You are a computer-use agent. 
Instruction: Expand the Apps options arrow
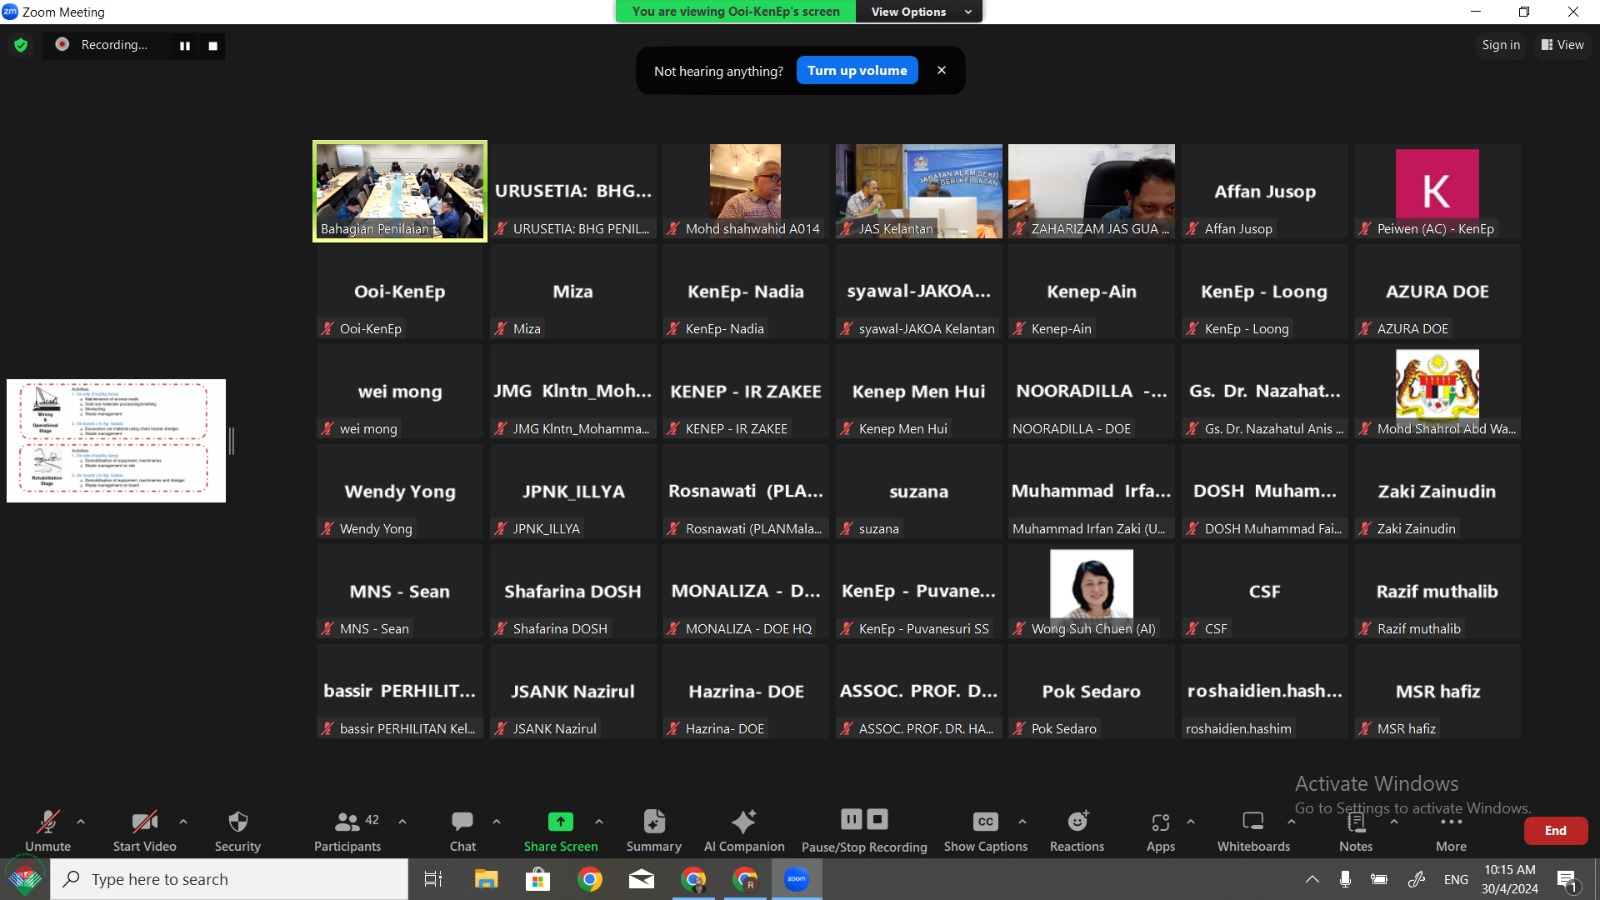pos(1190,821)
